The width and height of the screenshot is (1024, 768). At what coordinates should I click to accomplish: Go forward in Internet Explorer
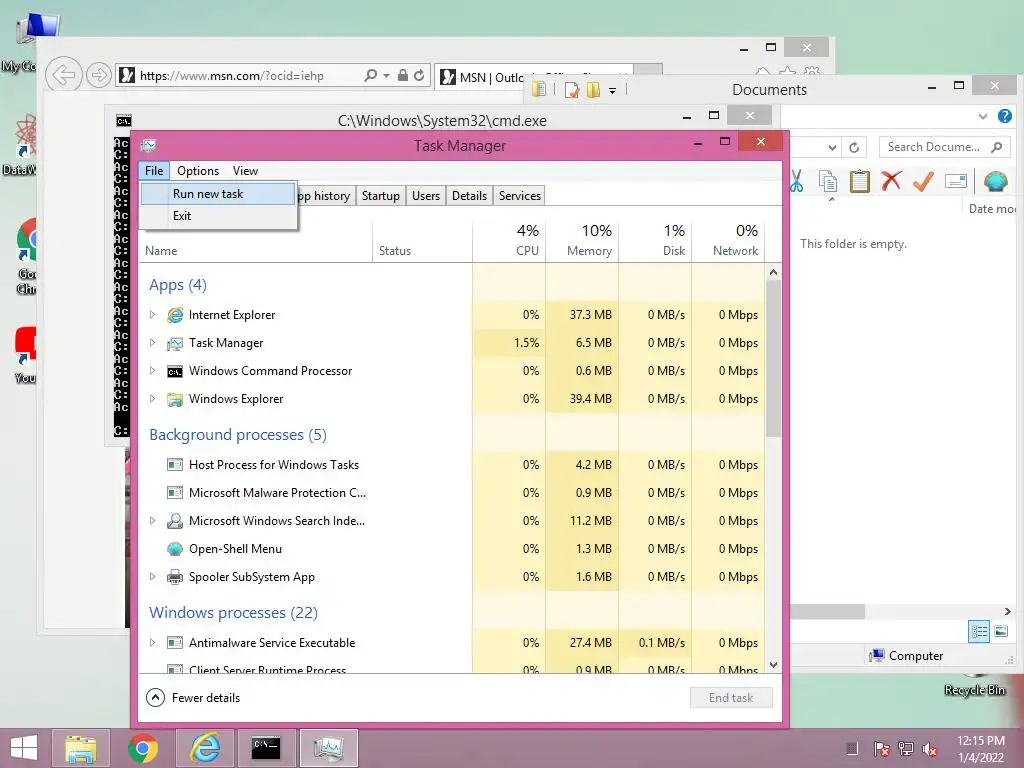pos(98,76)
